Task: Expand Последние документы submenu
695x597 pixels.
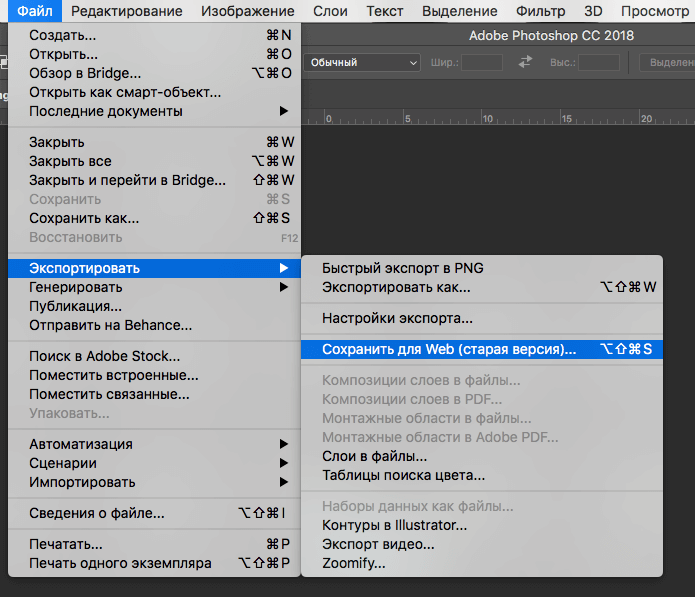Action: pyautogui.click(x=154, y=111)
